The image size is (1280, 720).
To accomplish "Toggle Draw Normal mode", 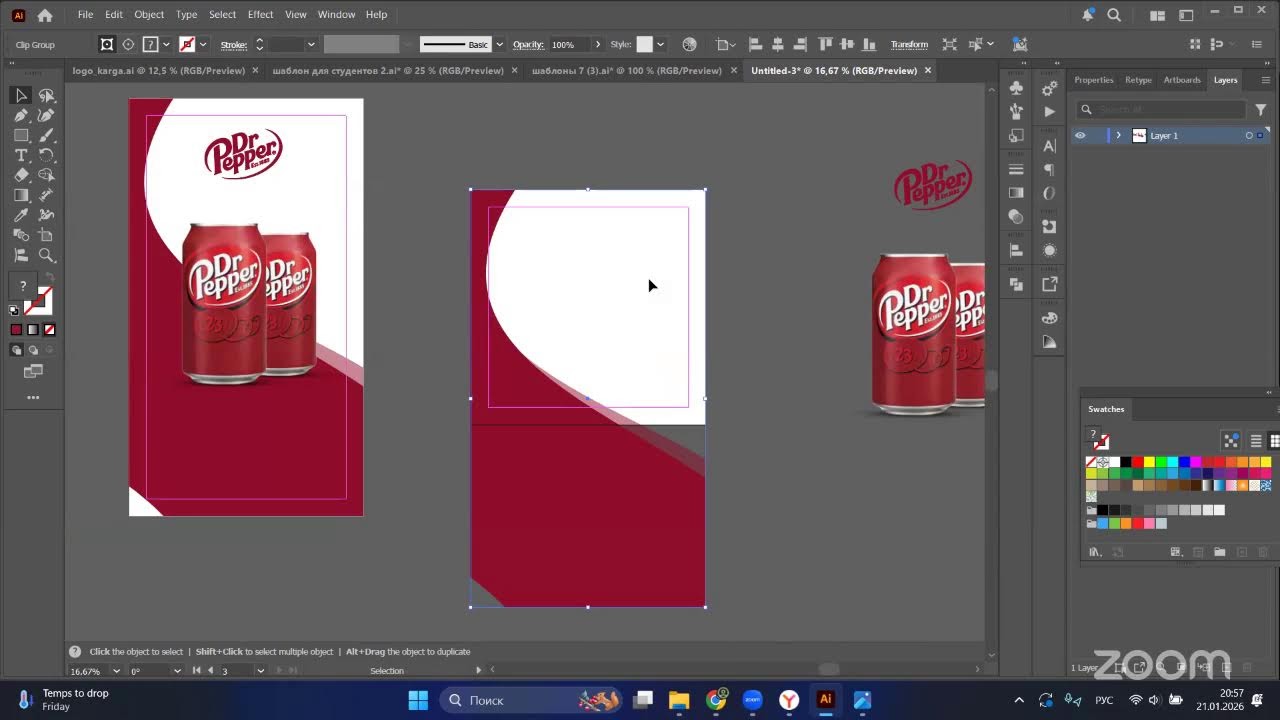I will coord(16,350).
